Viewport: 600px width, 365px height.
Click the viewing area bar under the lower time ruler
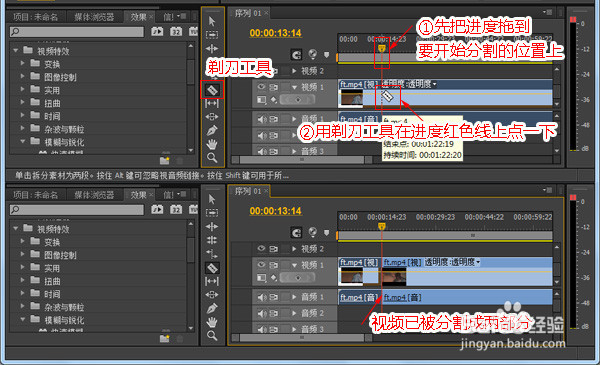(x=445, y=236)
